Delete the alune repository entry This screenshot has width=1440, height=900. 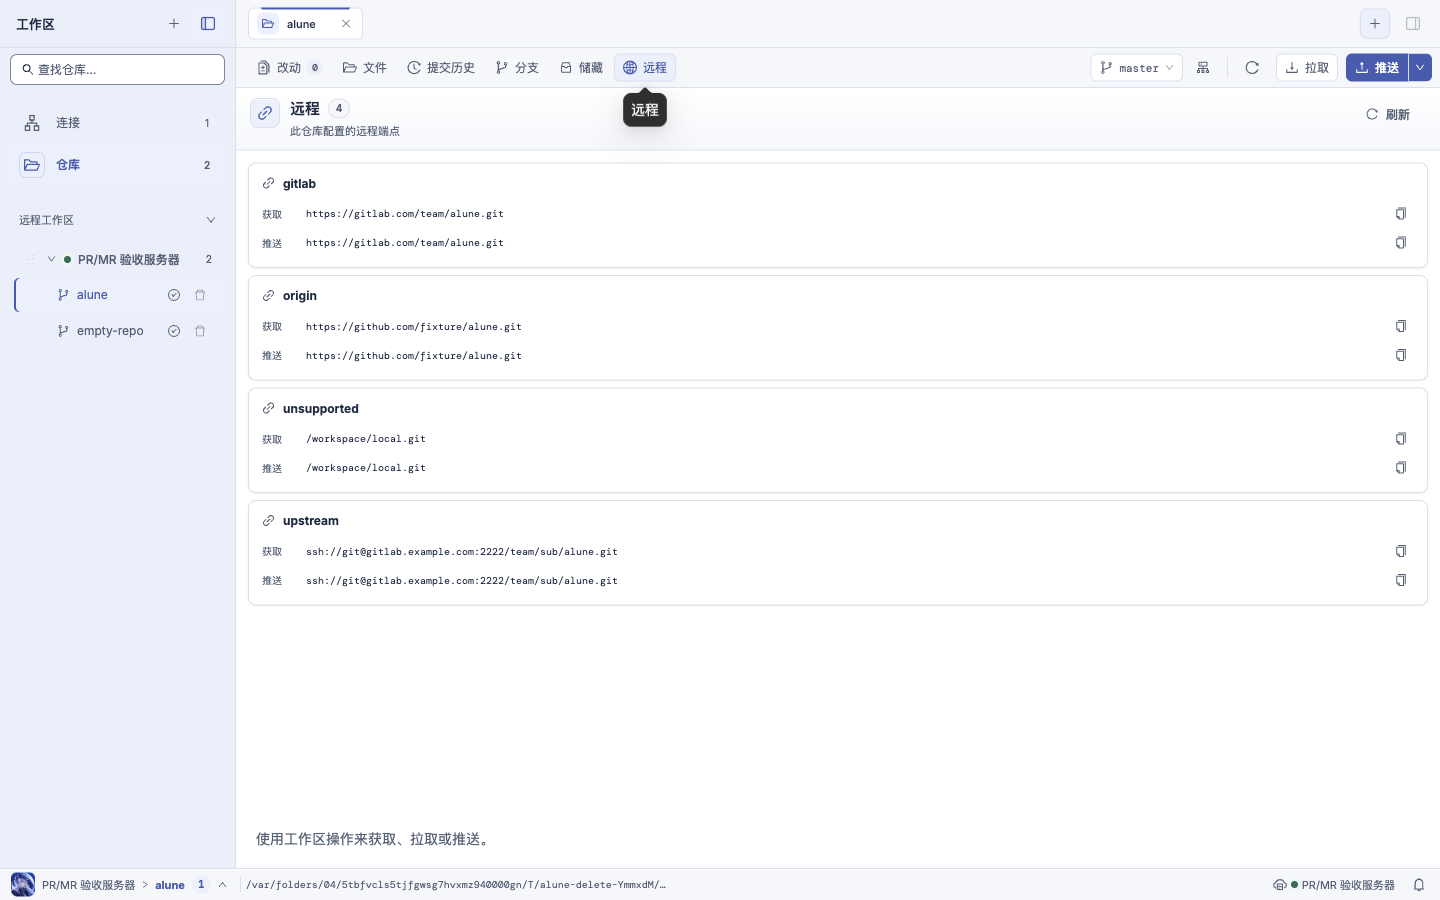200,295
